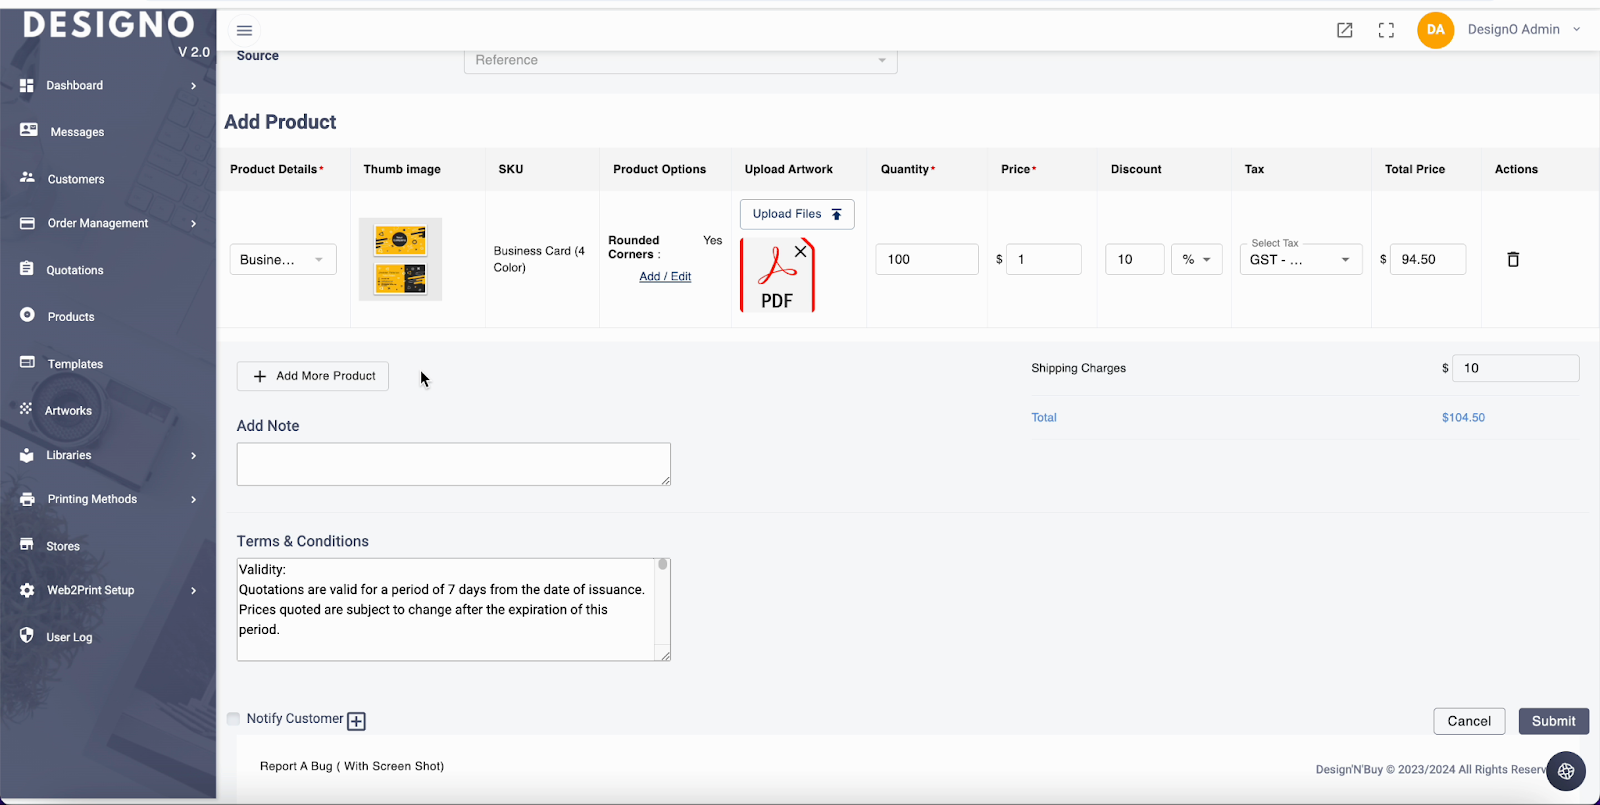Remove the uploaded PDF artwork
This screenshot has width=1600, height=805.
pyautogui.click(x=800, y=252)
